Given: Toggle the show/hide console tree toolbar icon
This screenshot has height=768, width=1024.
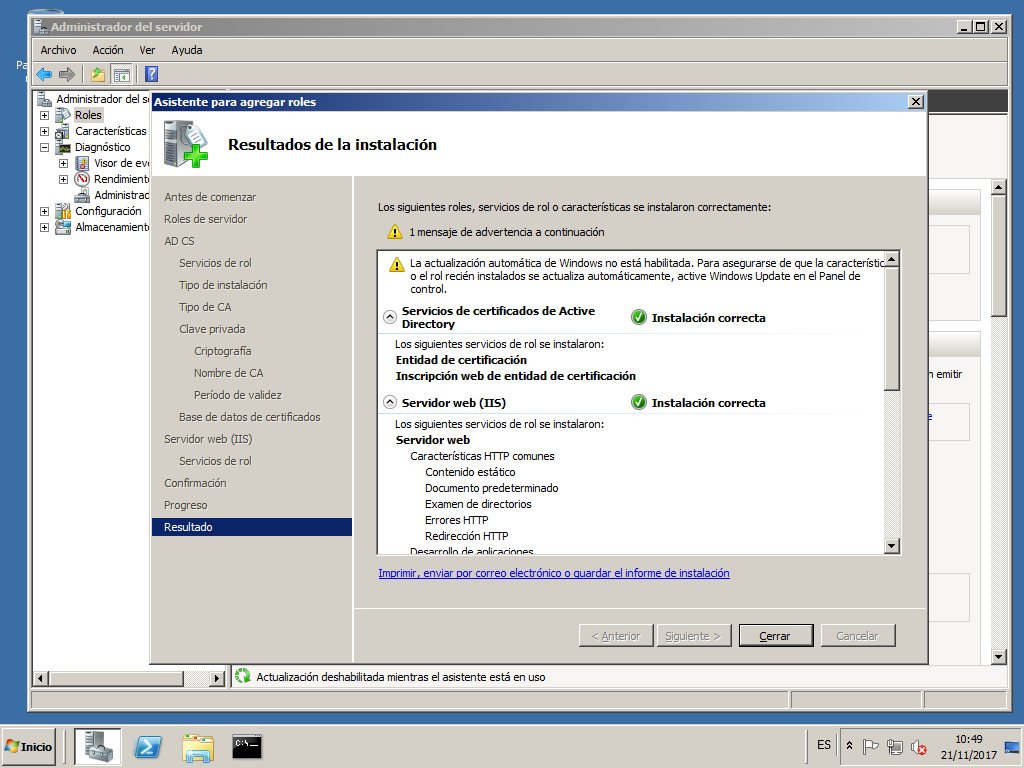Looking at the screenshot, I should pyautogui.click(x=121, y=74).
